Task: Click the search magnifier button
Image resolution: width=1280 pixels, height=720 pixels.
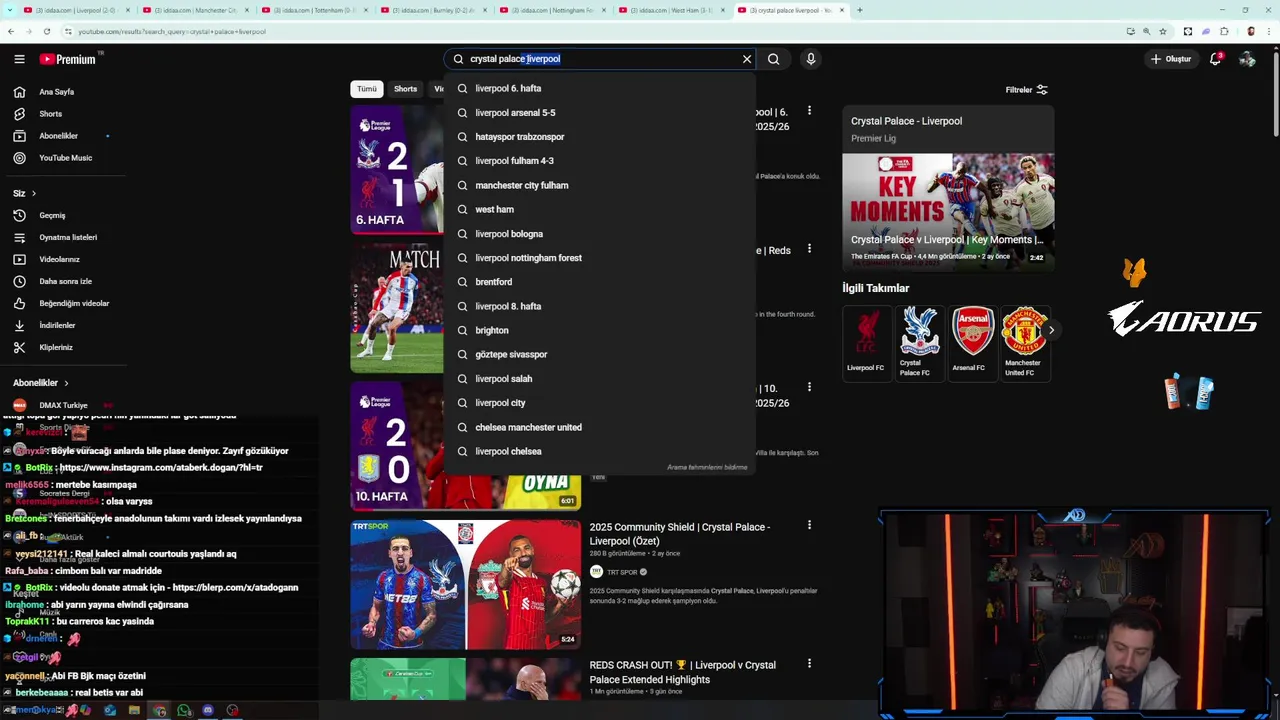Action: click(x=773, y=59)
